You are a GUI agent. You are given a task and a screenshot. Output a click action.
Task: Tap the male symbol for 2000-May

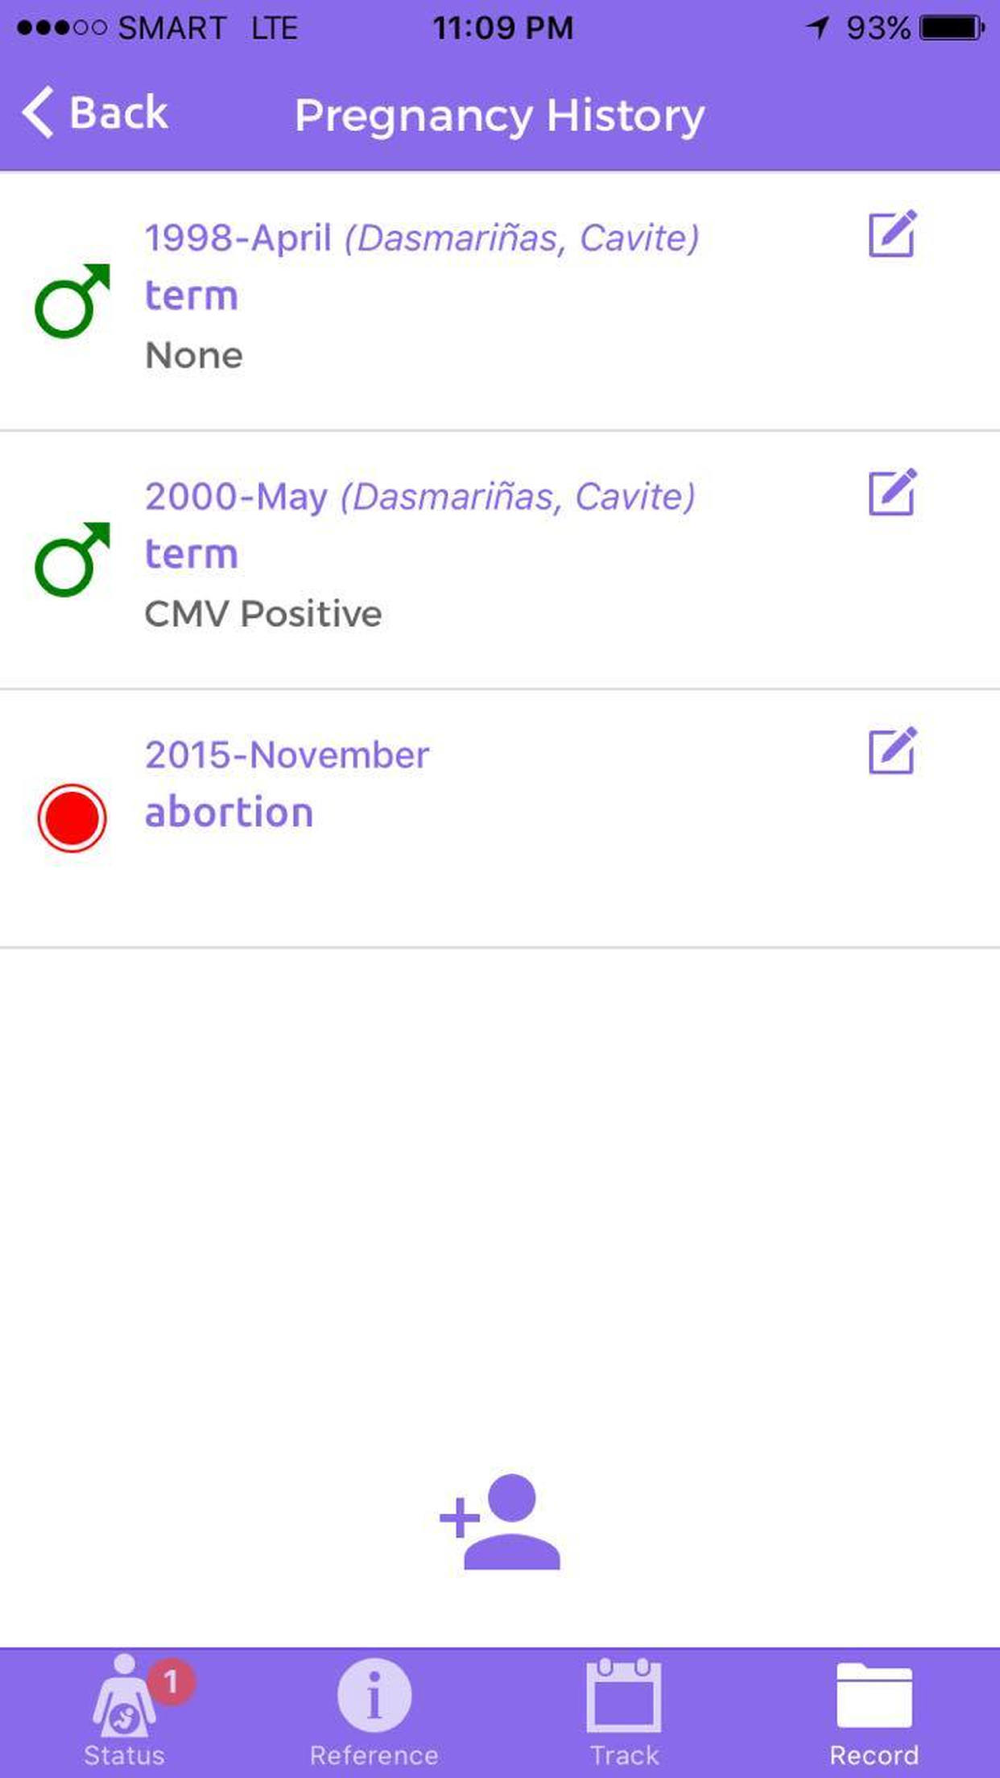72,559
